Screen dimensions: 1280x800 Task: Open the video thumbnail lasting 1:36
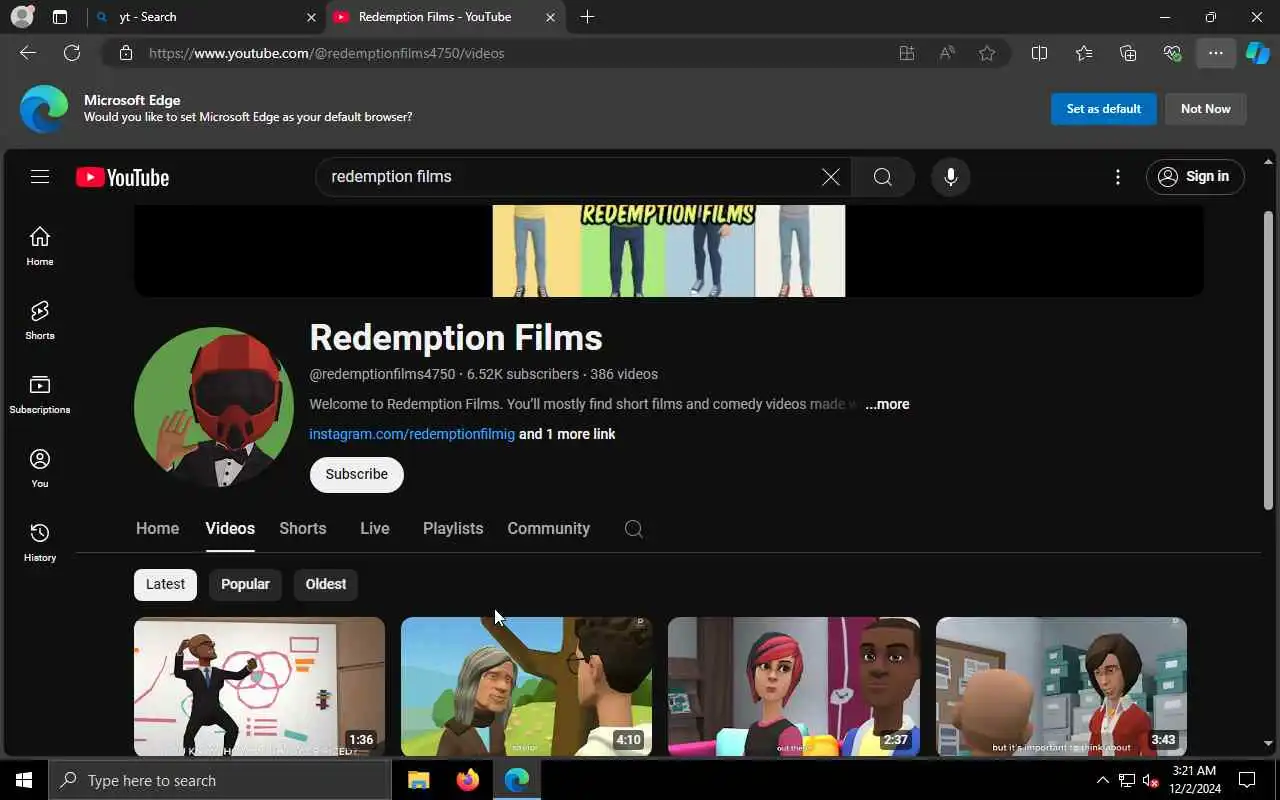pos(259,686)
